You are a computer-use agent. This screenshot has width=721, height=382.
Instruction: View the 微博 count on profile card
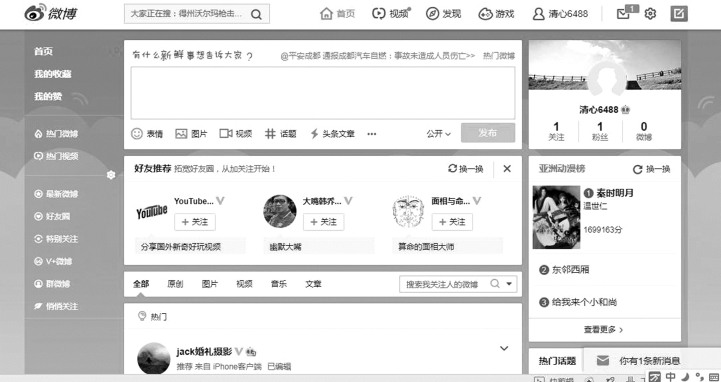coord(644,131)
